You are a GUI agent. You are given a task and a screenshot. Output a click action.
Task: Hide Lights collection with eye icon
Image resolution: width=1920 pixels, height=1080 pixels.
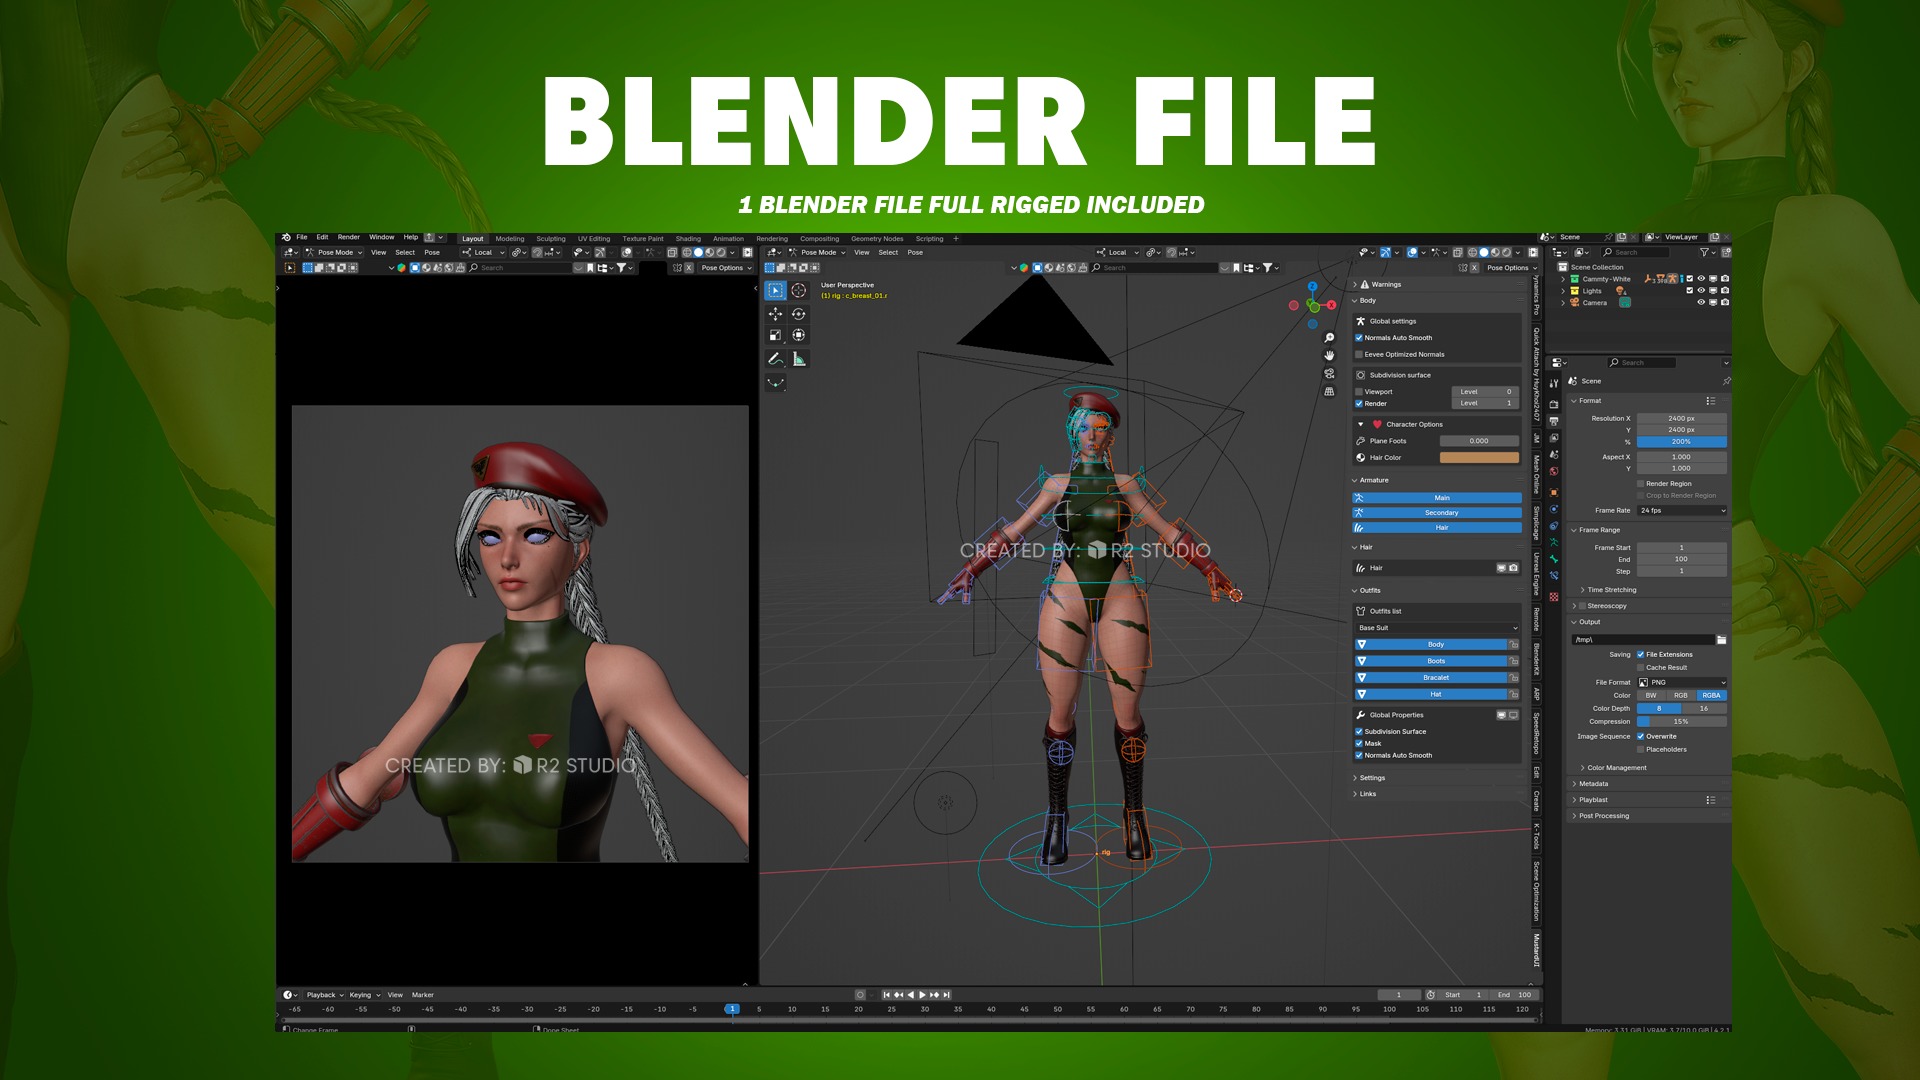(1701, 290)
